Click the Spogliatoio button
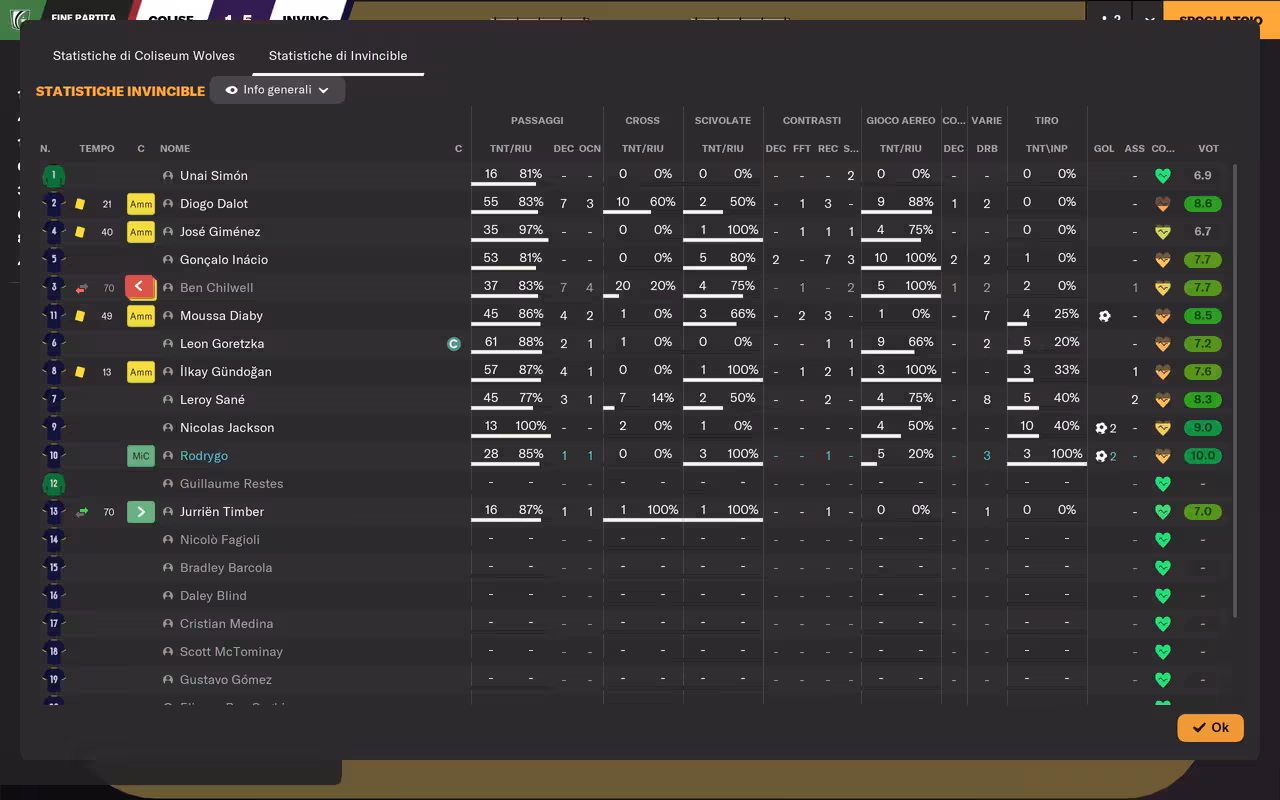 [1220, 20]
